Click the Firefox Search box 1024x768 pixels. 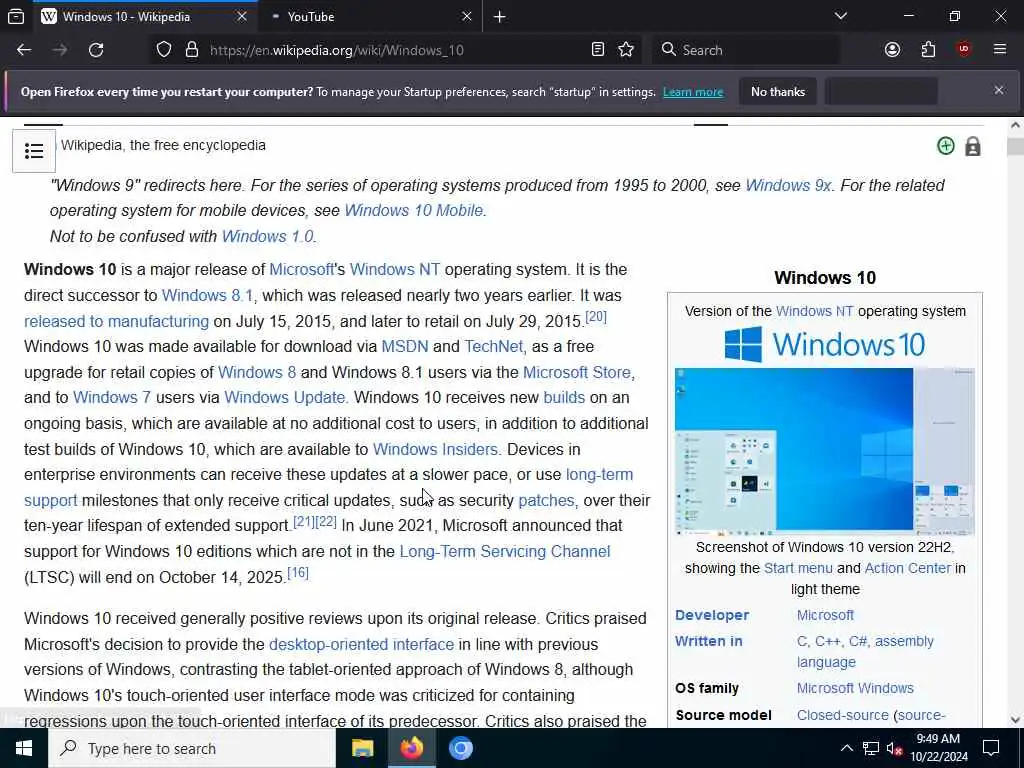tap(744, 50)
